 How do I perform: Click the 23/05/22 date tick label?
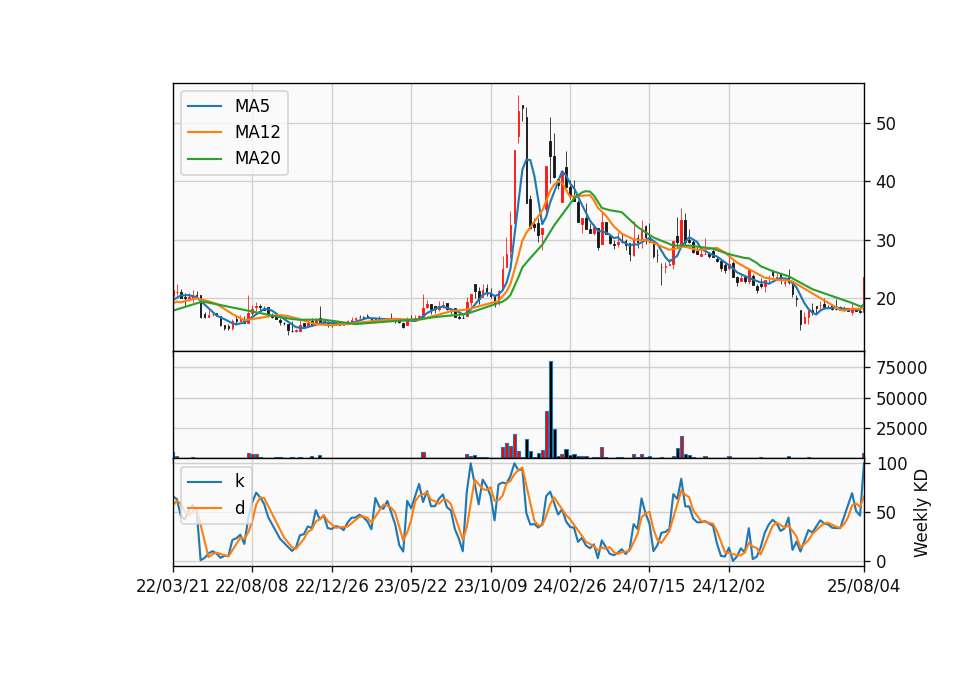pos(411,586)
